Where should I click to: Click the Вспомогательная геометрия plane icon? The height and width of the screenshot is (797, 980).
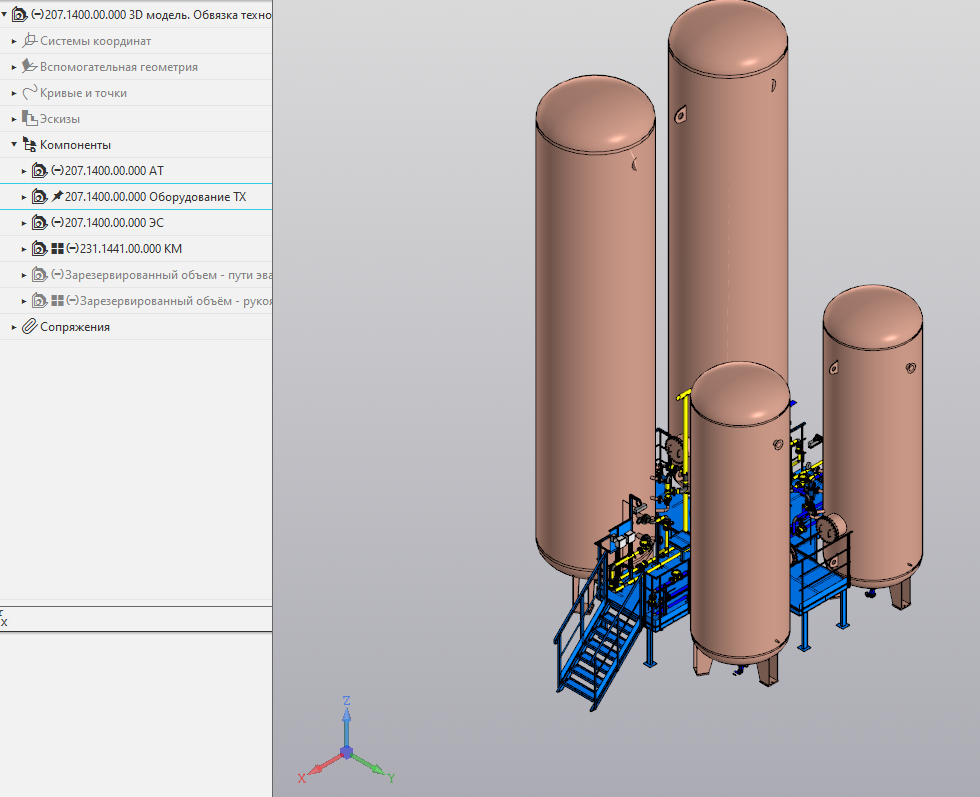pyautogui.click(x=30, y=67)
